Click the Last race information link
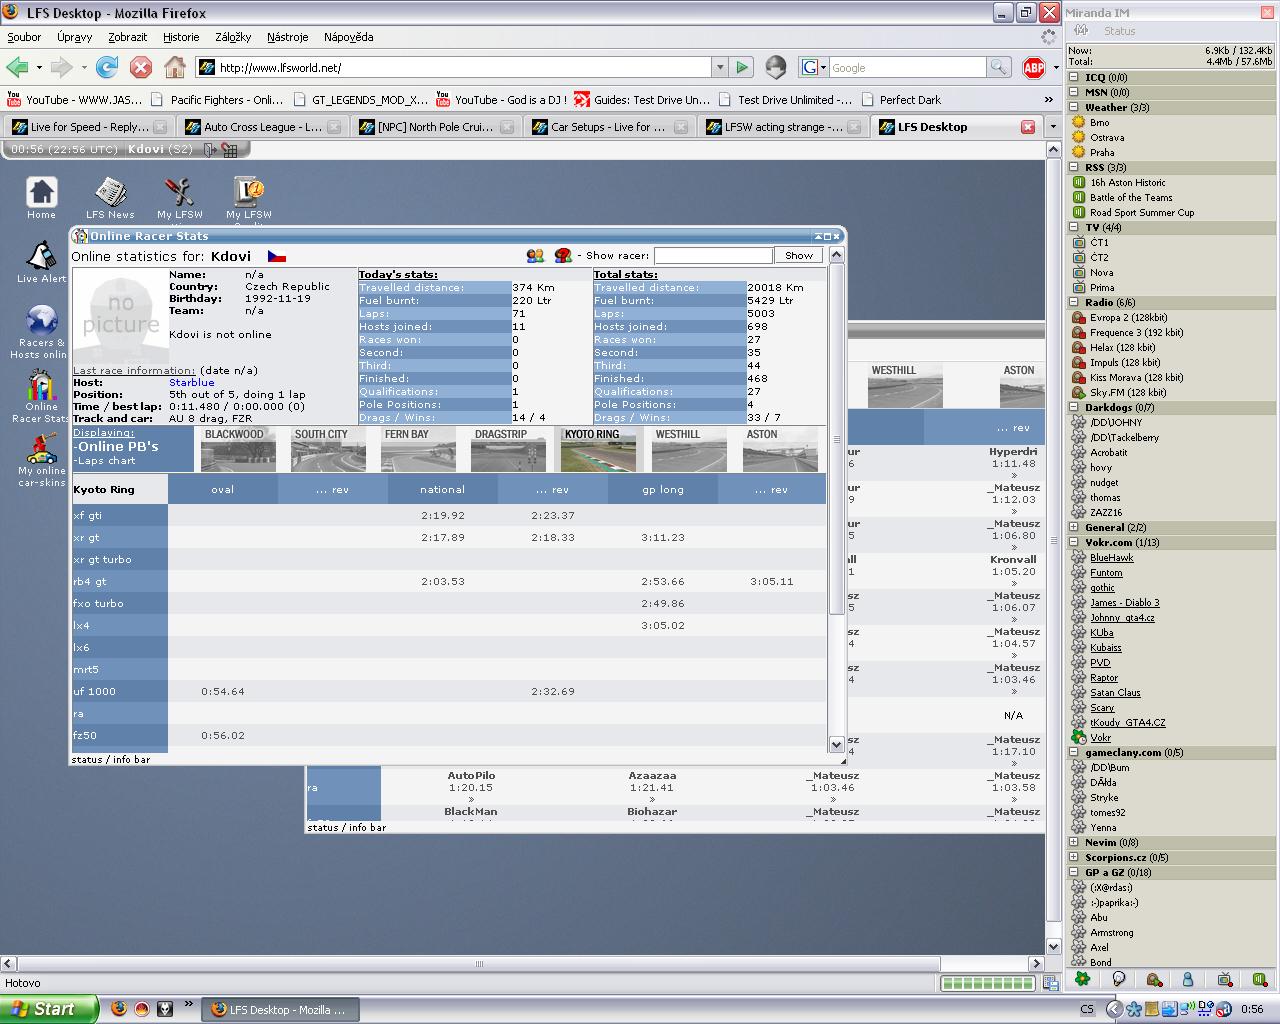The width and height of the screenshot is (1280, 1024). click(x=134, y=370)
